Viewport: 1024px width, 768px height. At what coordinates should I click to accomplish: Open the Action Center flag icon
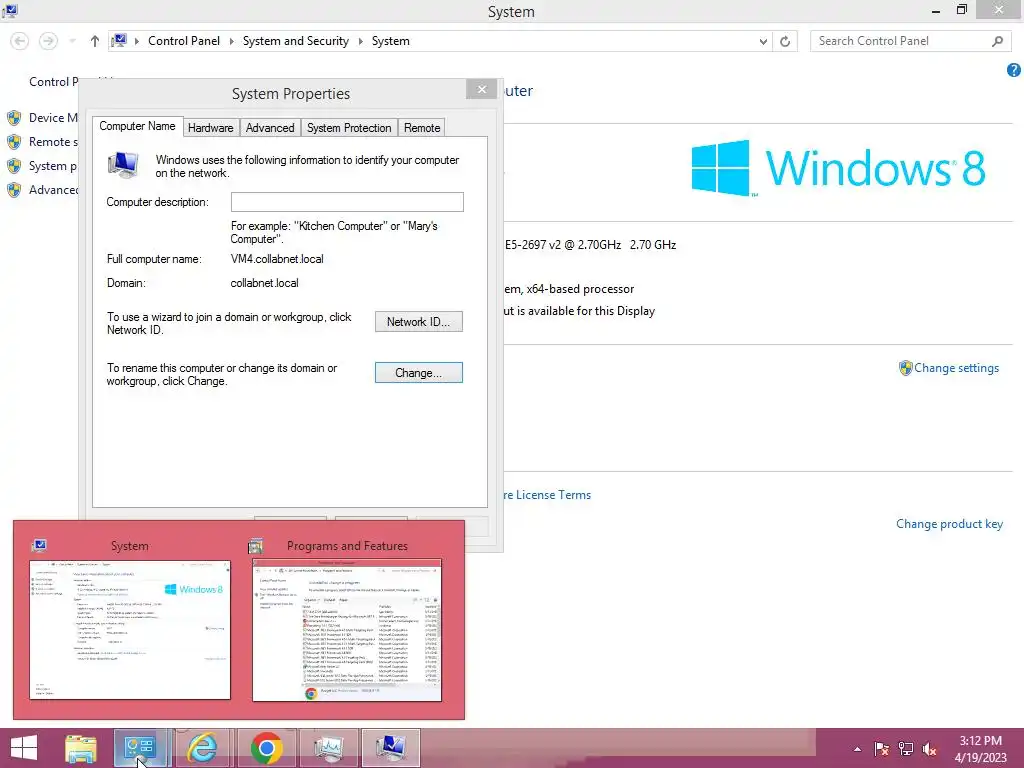tap(881, 749)
